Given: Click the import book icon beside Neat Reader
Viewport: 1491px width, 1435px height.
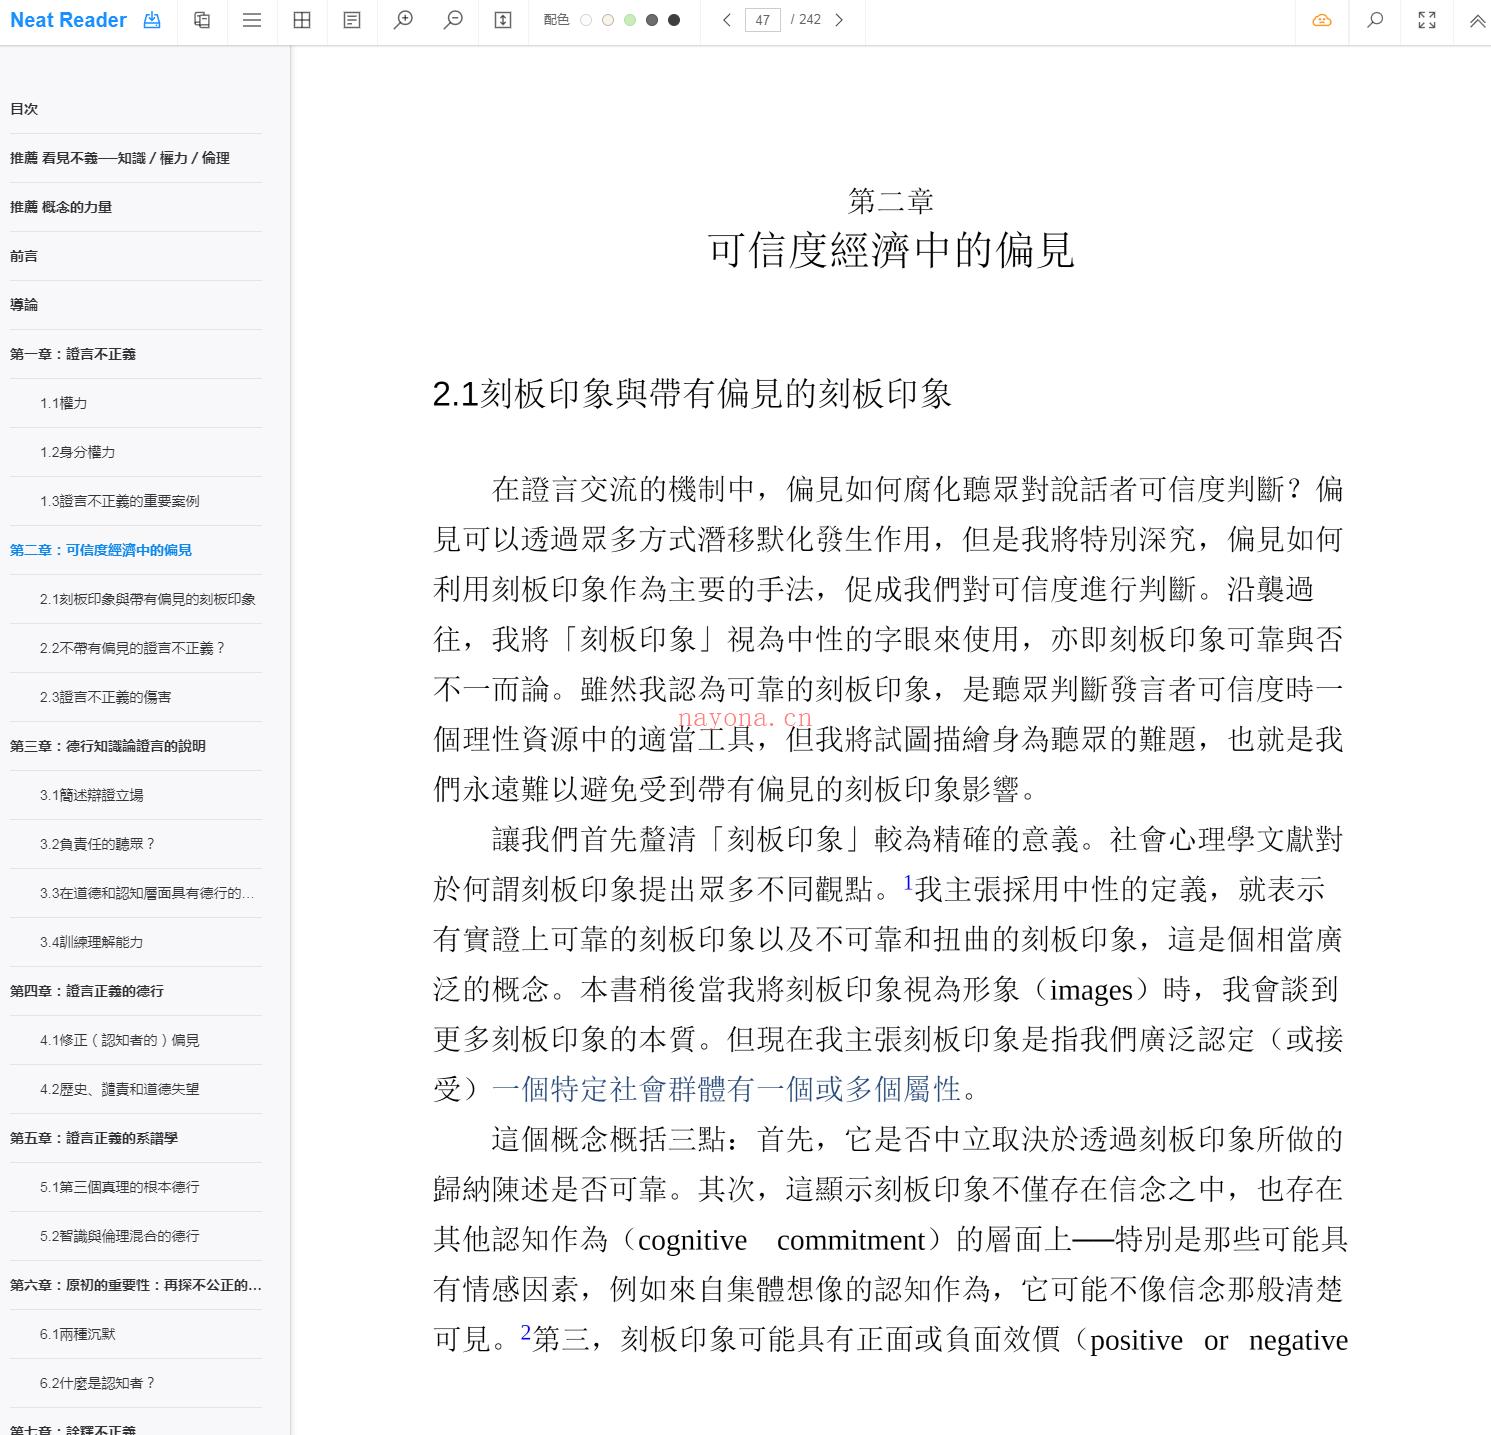Looking at the screenshot, I should tap(152, 20).
